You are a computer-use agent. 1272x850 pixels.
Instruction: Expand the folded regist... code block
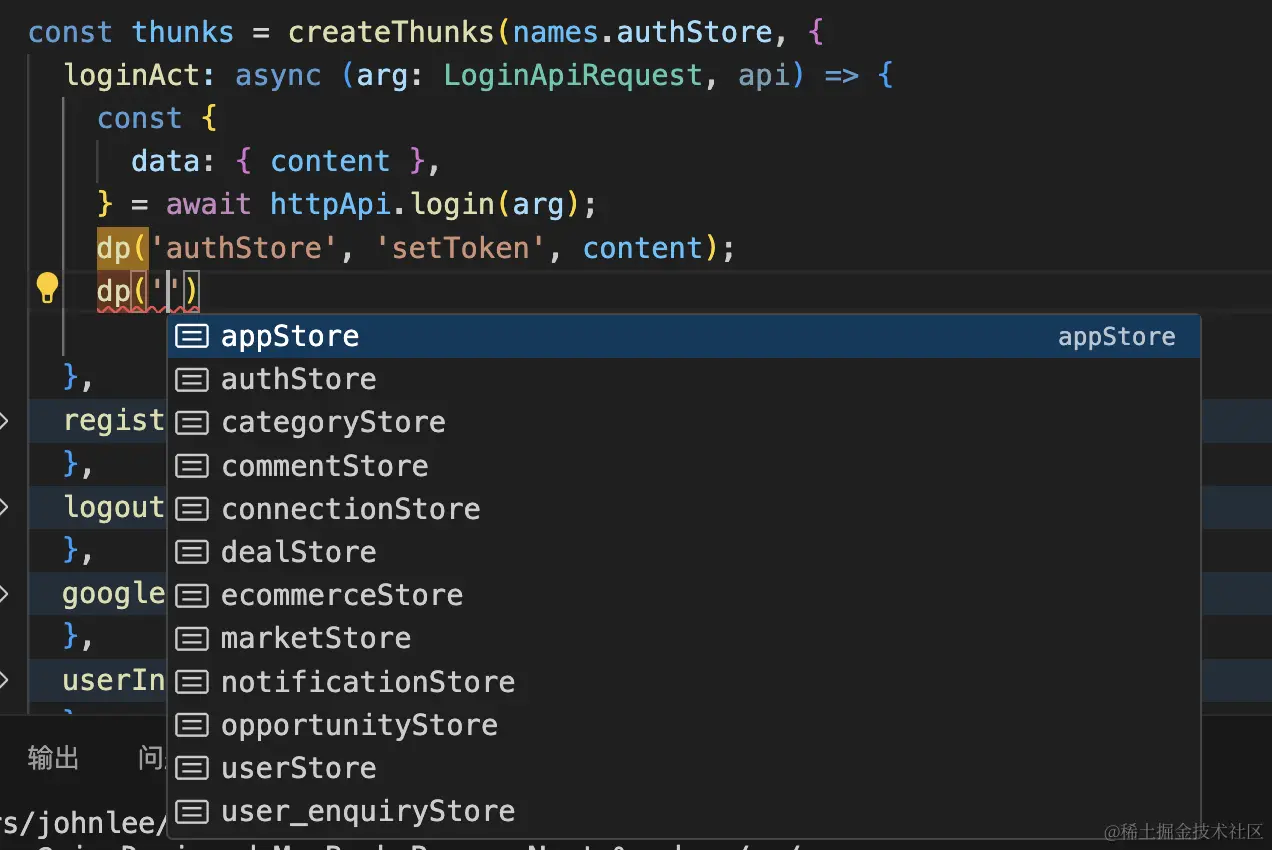pos(5,421)
